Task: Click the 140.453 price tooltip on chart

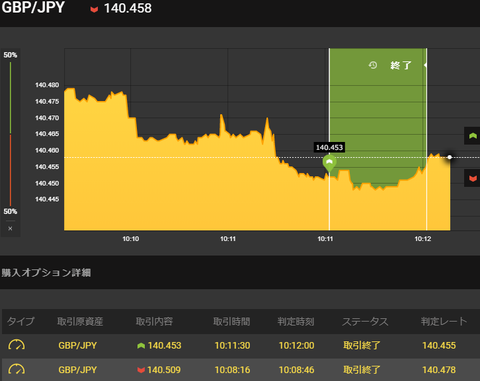Action: [329, 147]
